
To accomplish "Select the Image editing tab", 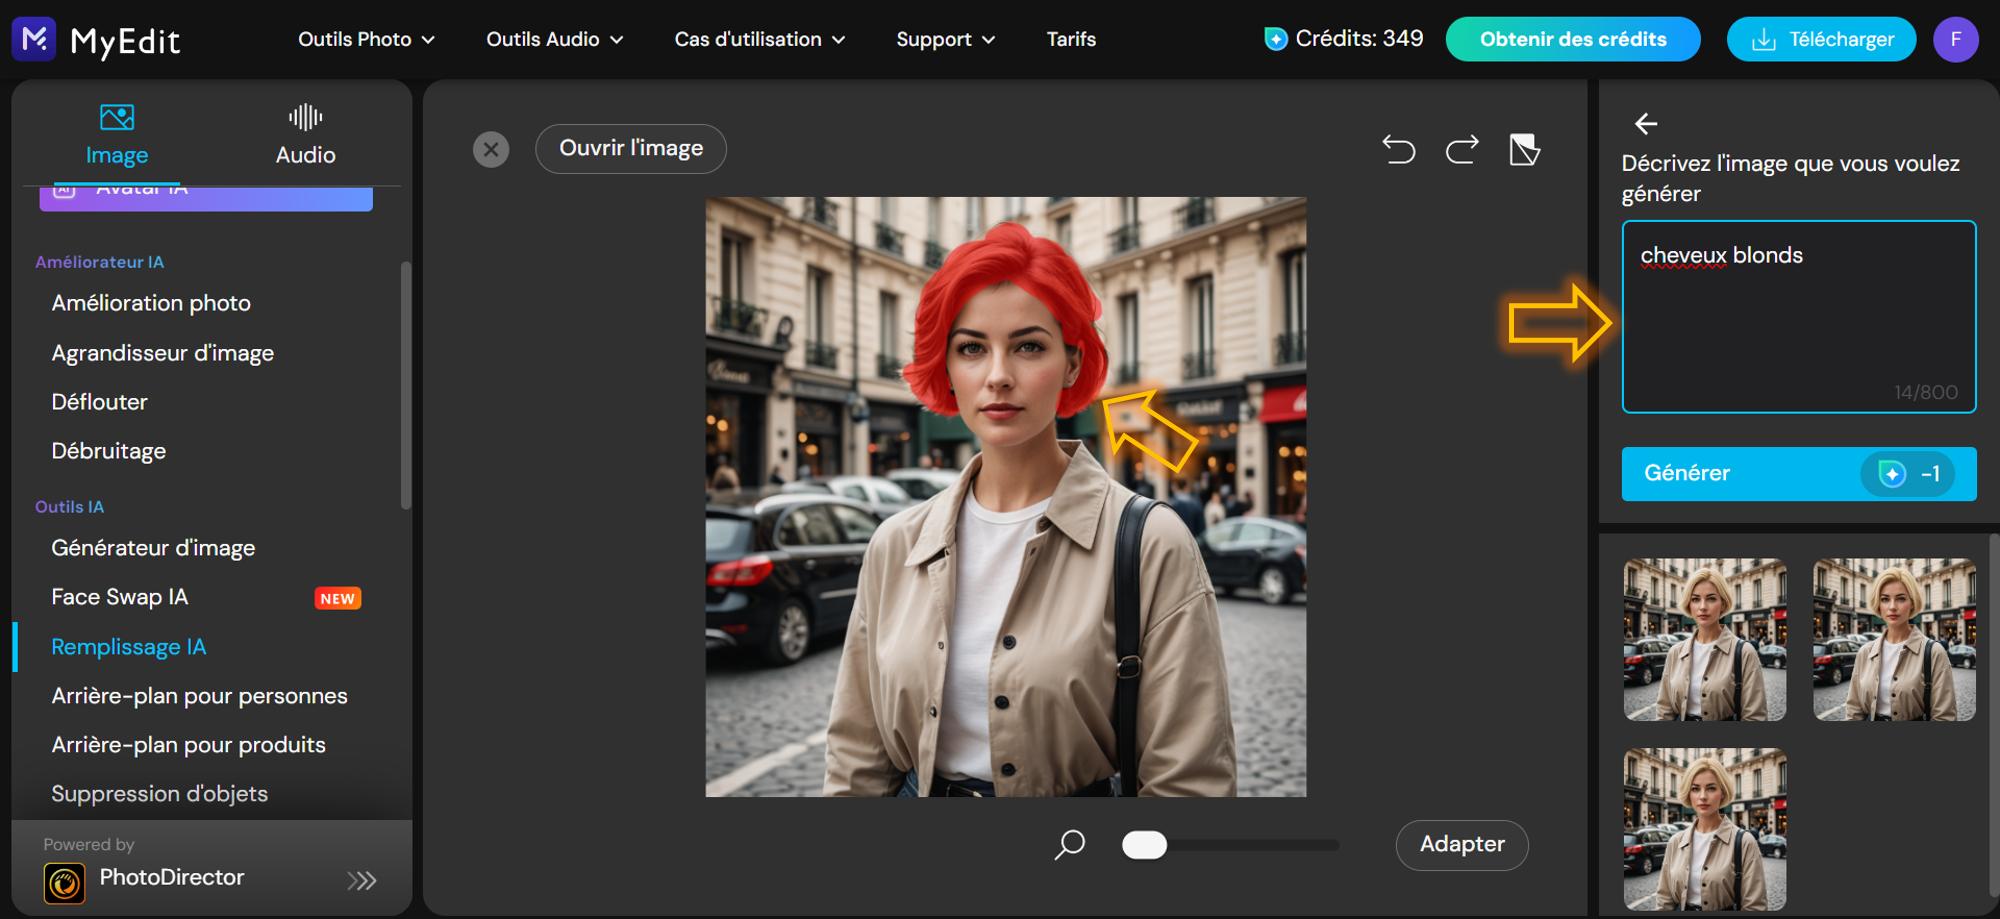I will pyautogui.click(x=116, y=134).
